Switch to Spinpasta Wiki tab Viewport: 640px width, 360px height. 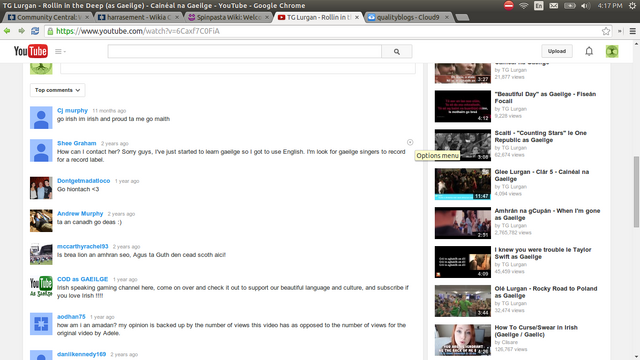click(x=228, y=17)
